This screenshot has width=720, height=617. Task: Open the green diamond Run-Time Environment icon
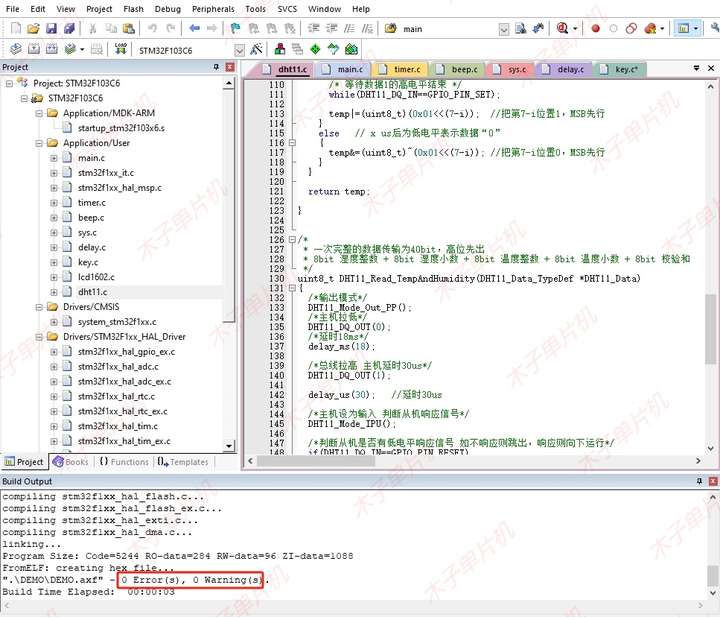(315, 49)
